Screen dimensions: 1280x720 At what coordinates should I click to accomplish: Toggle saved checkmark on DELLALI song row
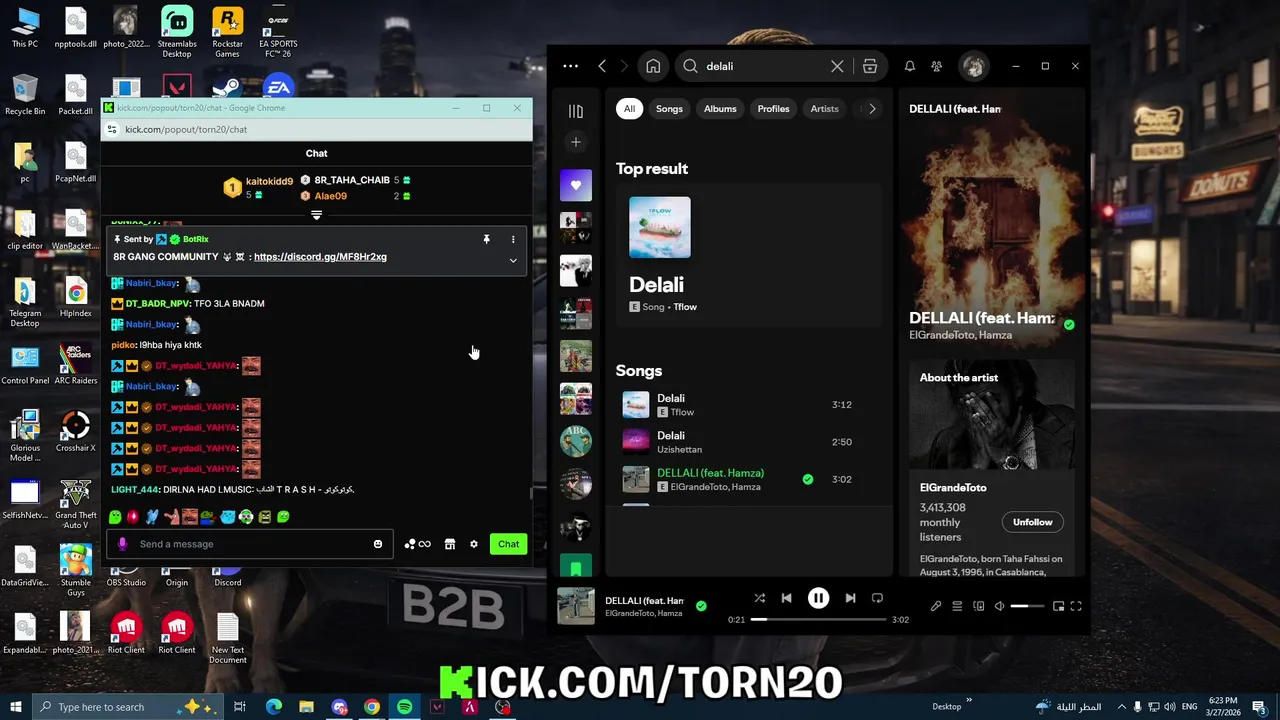(x=807, y=479)
